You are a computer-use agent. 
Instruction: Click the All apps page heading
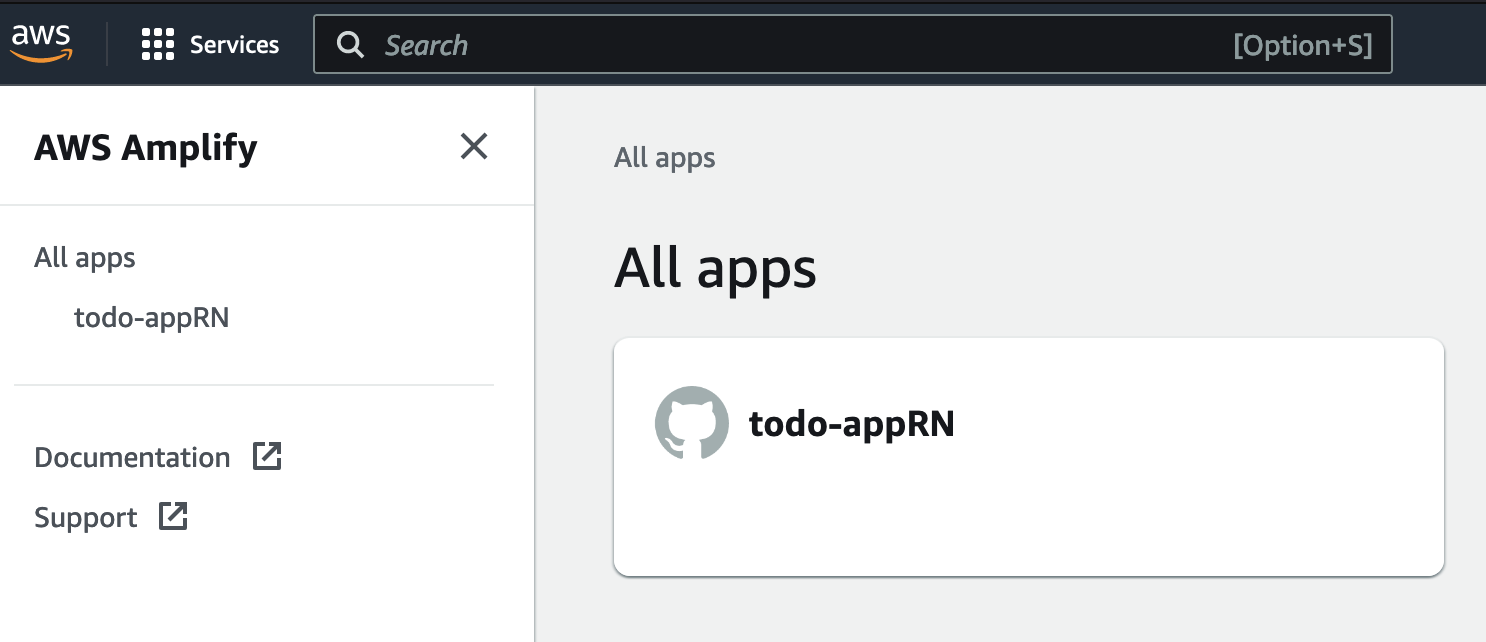pyautogui.click(x=715, y=268)
